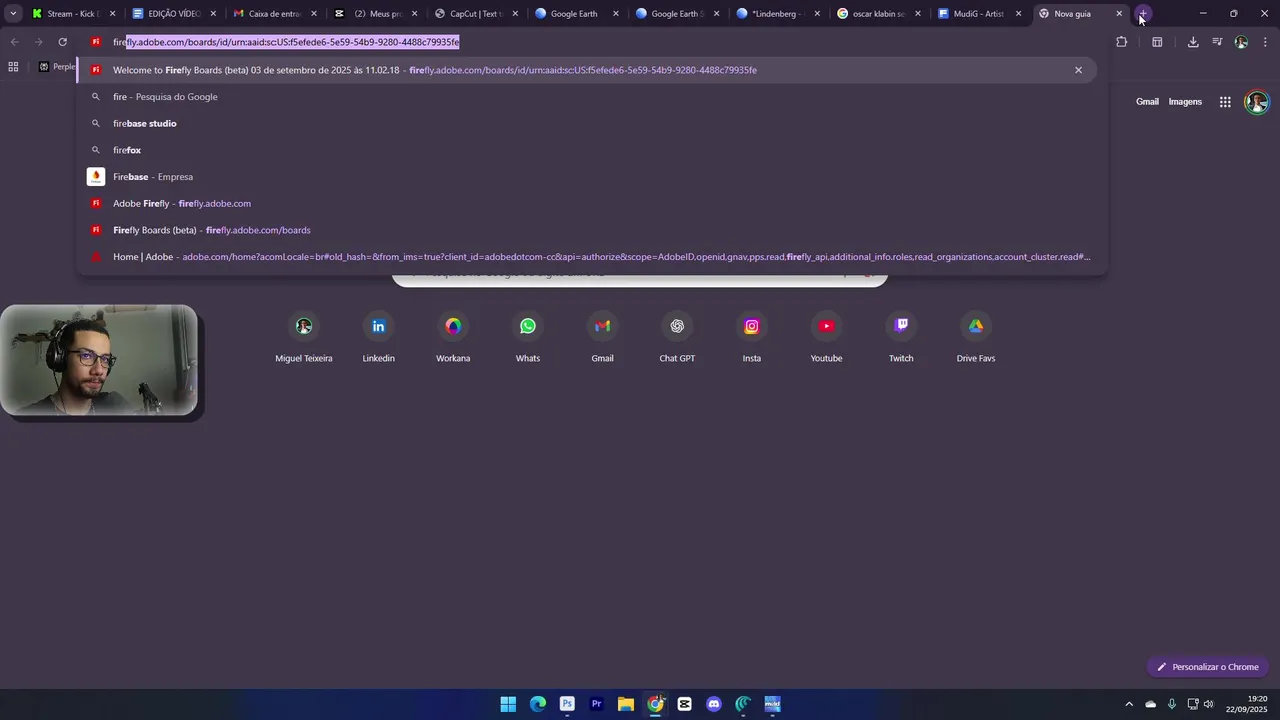Open CapCut from the taskbar
This screenshot has width=1280, height=720.
(x=685, y=704)
